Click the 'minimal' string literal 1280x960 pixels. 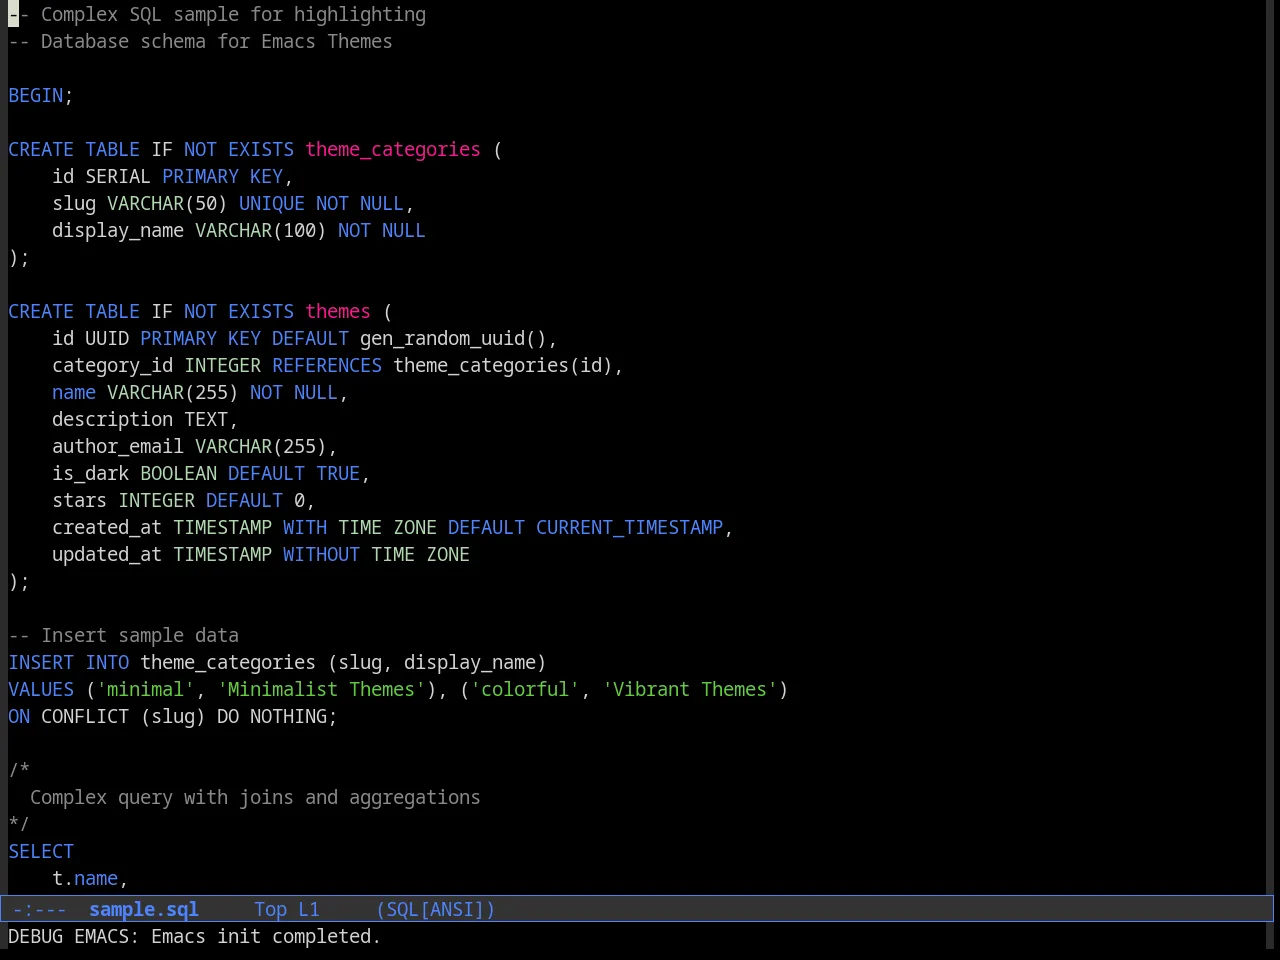click(x=145, y=689)
